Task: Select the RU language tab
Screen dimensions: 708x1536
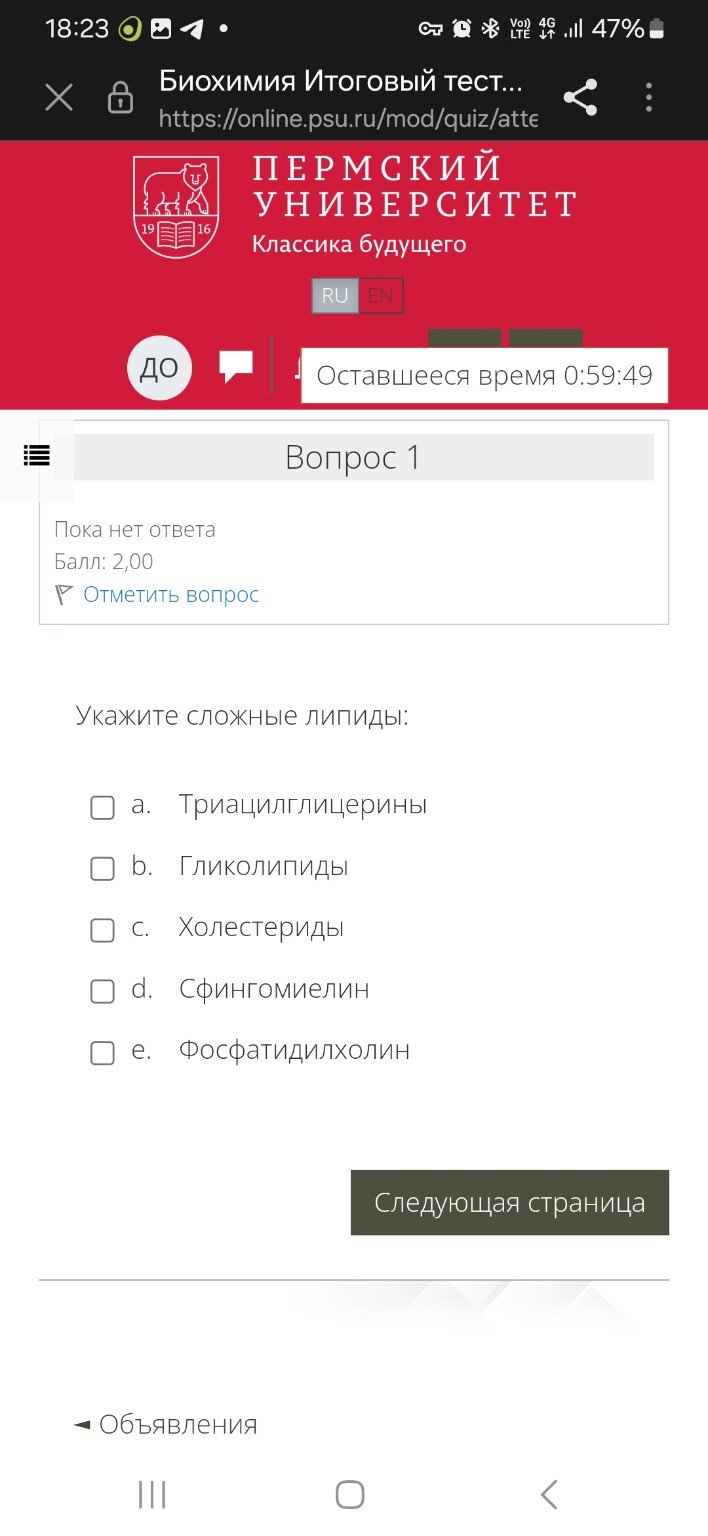Action: 334,295
